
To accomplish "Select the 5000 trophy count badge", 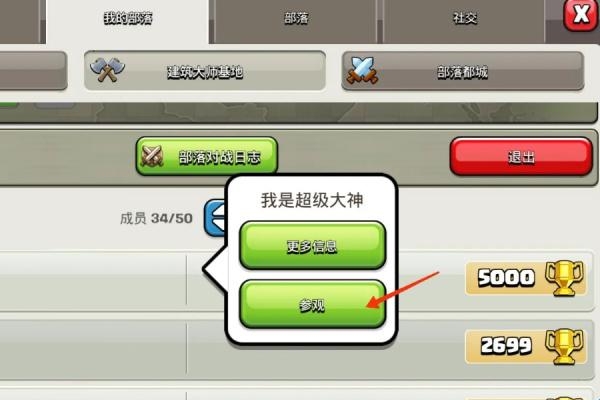I will [526, 278].
